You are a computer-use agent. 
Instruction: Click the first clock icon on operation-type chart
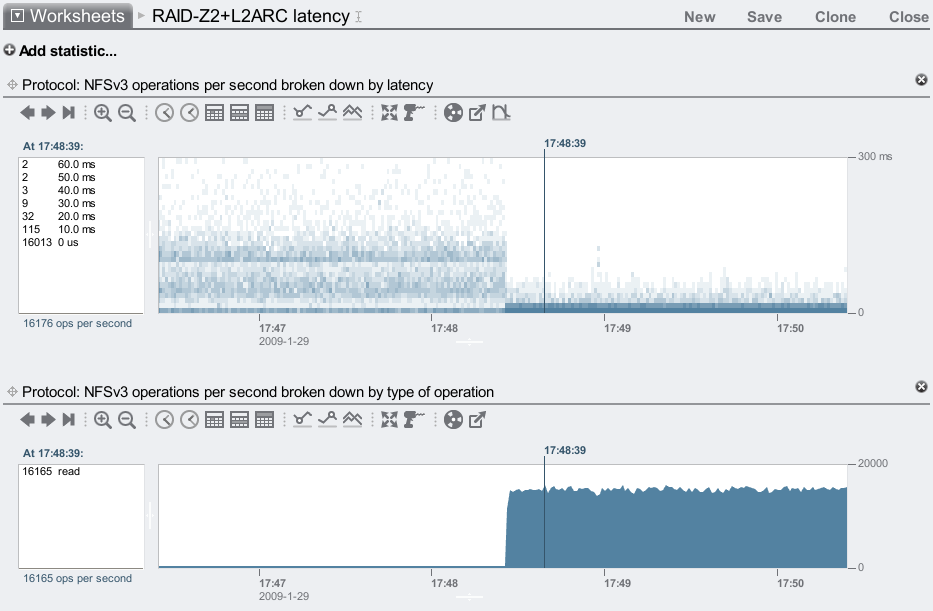click(165, 419)
